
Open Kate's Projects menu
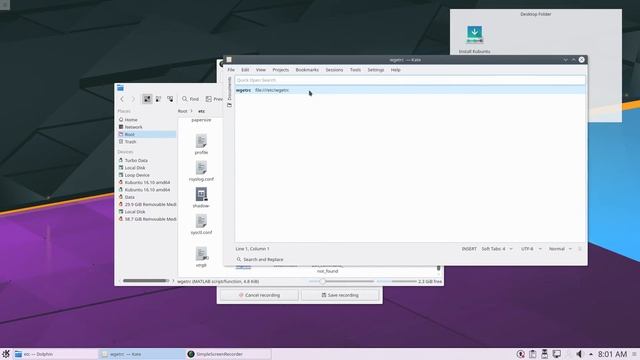280,70
